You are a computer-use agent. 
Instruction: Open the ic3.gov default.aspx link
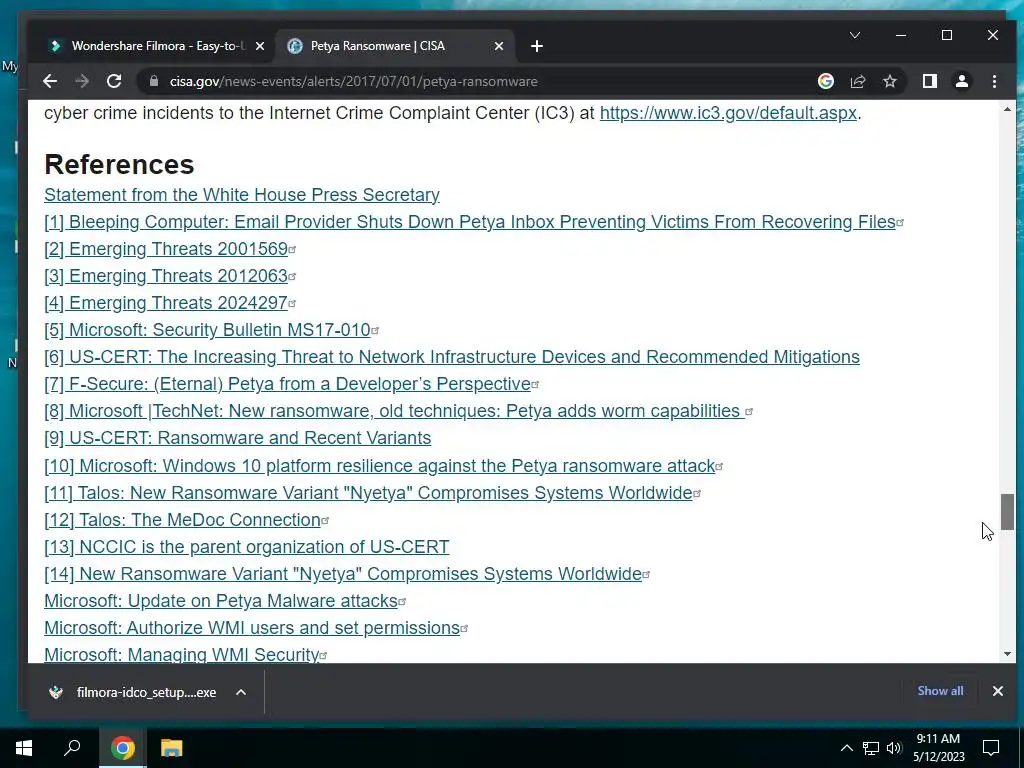728,113
